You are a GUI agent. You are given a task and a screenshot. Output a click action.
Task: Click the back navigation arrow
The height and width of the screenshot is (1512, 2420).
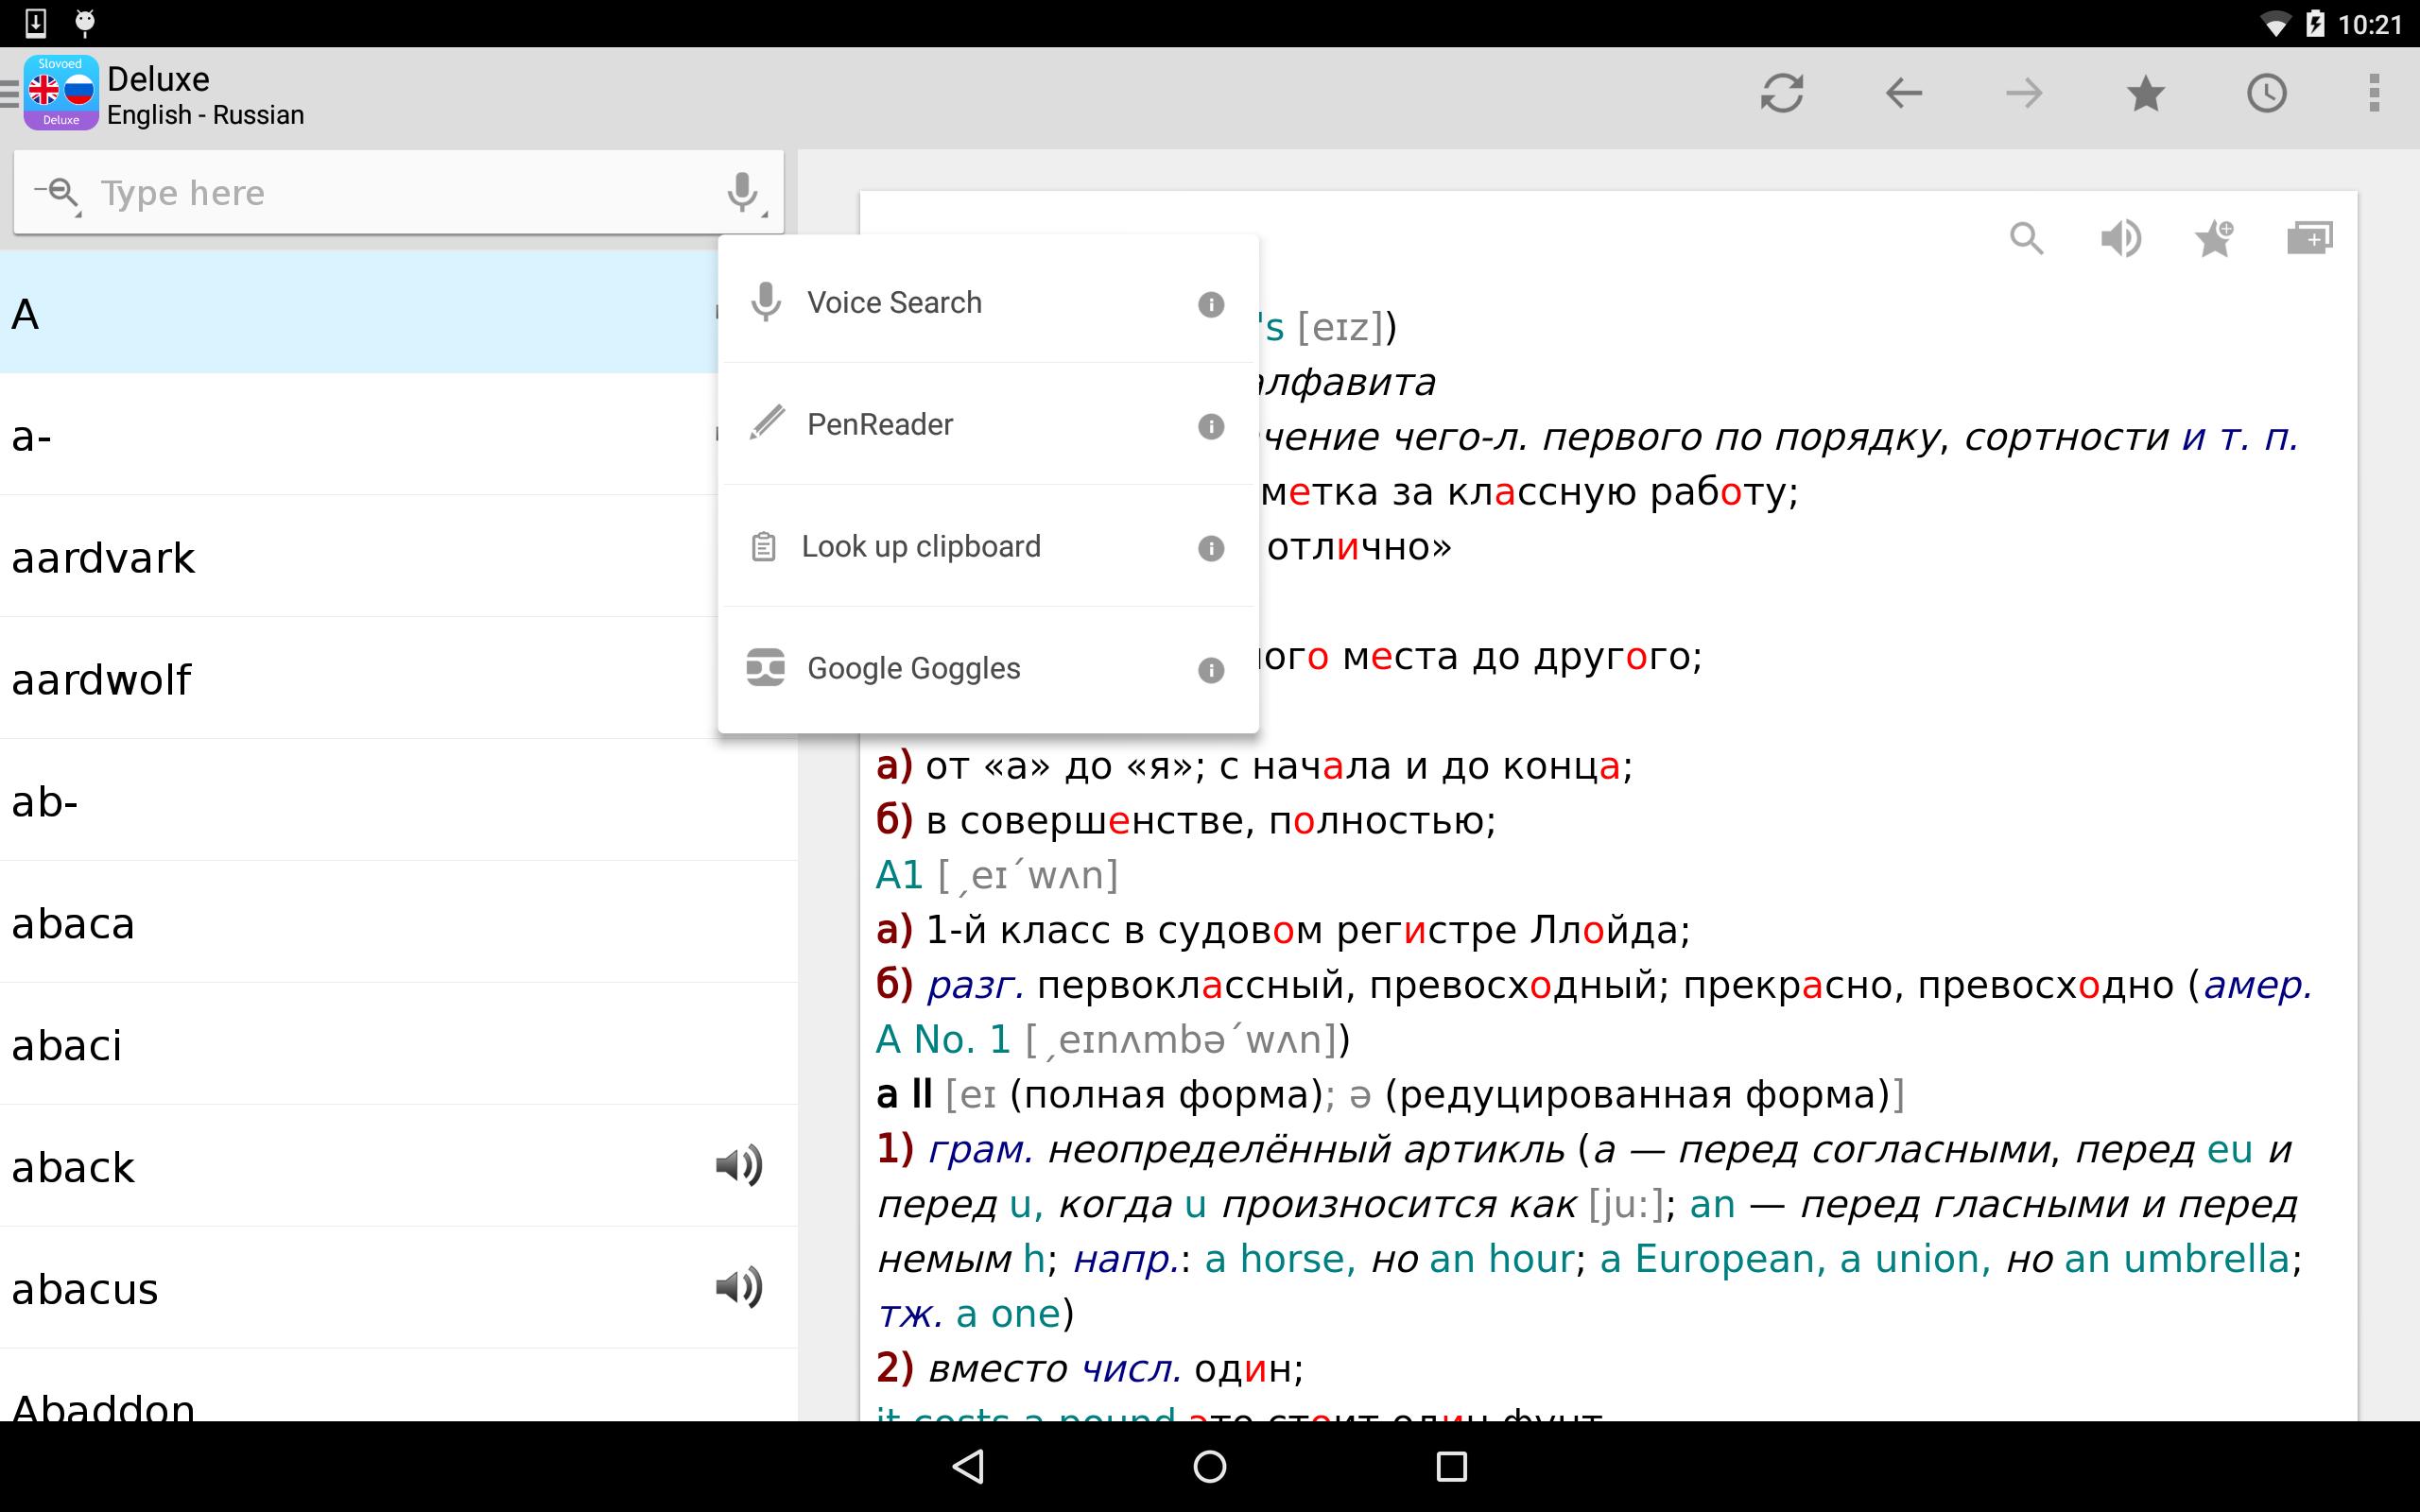click(x=1903, y=94)
